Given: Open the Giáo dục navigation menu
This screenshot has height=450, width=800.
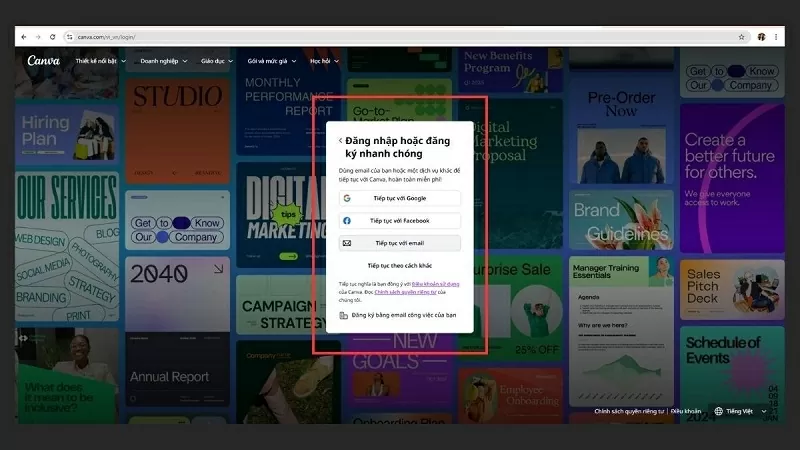Looking at the screenshot, I should tap(216, 61).
